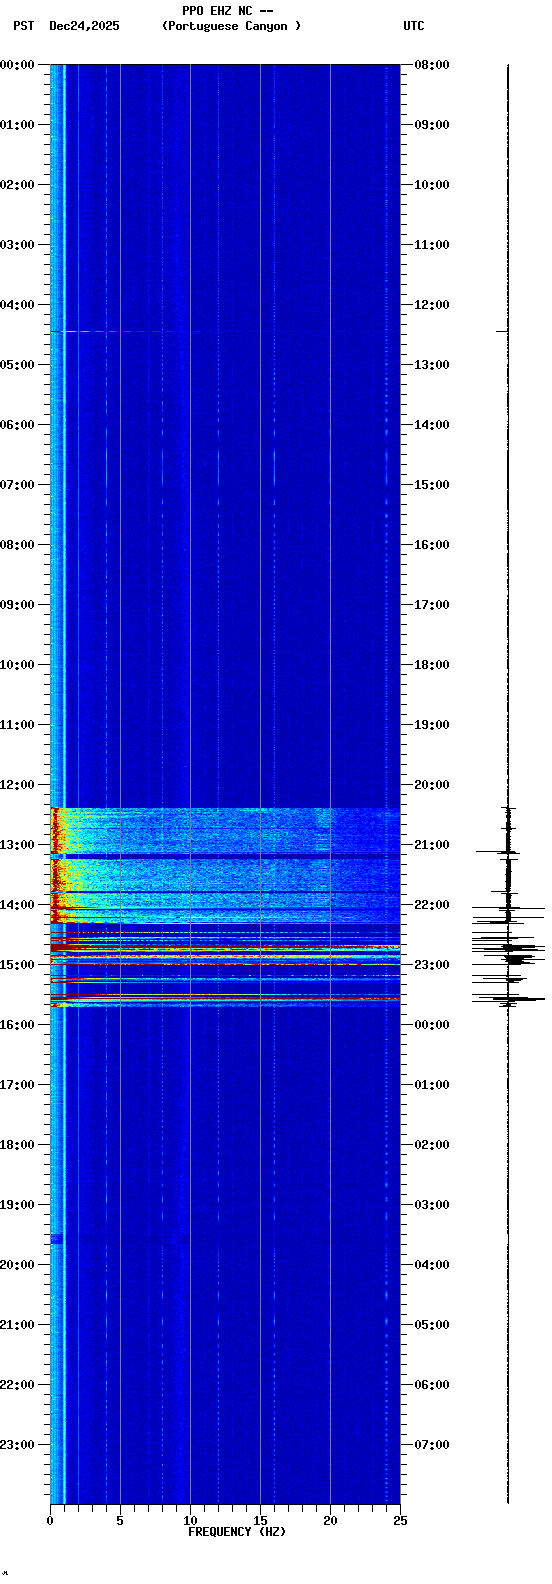The image size is (552, 1584).
Task: Click the UTC '02:00' label on right axis
Action: tap(432, 1145)
